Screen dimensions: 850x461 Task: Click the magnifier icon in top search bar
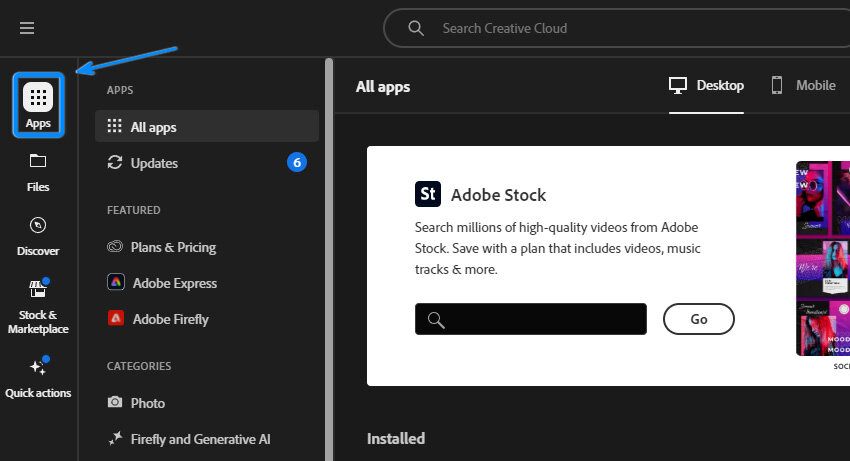[416, 28]
